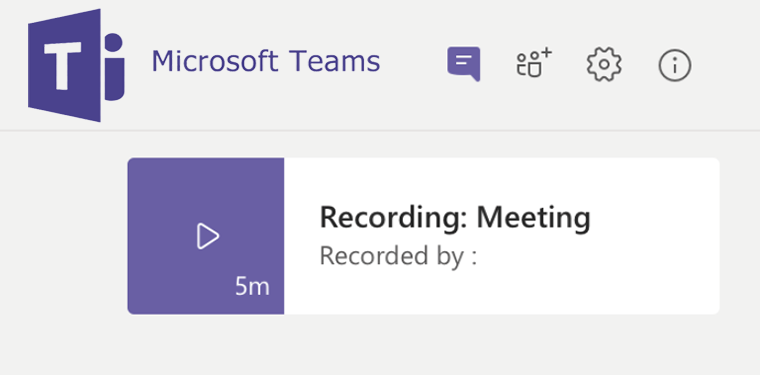Click the horizontal divider line below the header
Viewport: 760px width, 375px height.
tap(380, 130)
